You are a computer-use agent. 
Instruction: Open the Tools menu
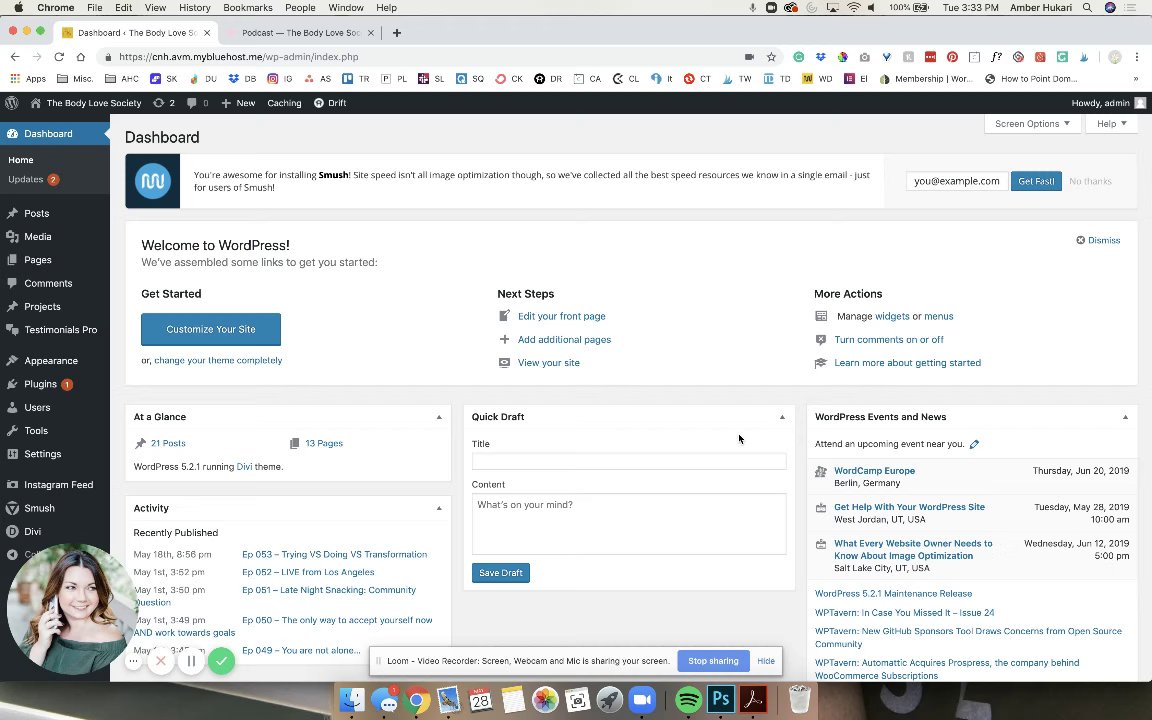point(35,431)
